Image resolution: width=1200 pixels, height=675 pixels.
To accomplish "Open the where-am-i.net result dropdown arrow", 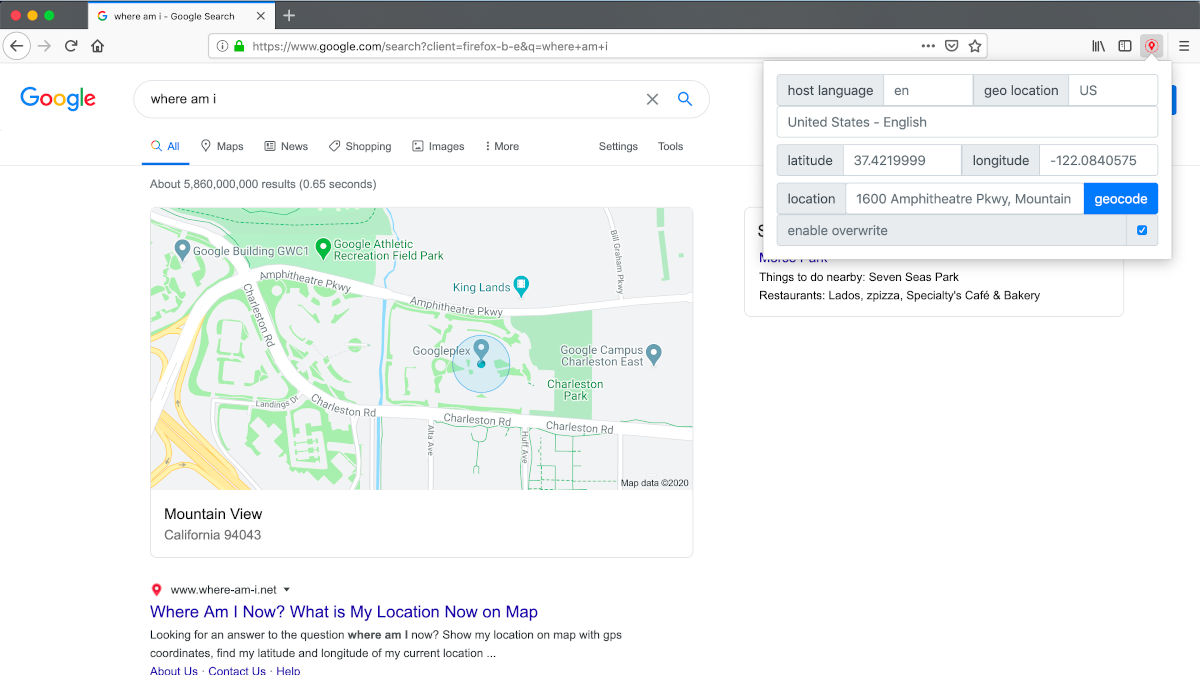I will click(x=287, y=590).
